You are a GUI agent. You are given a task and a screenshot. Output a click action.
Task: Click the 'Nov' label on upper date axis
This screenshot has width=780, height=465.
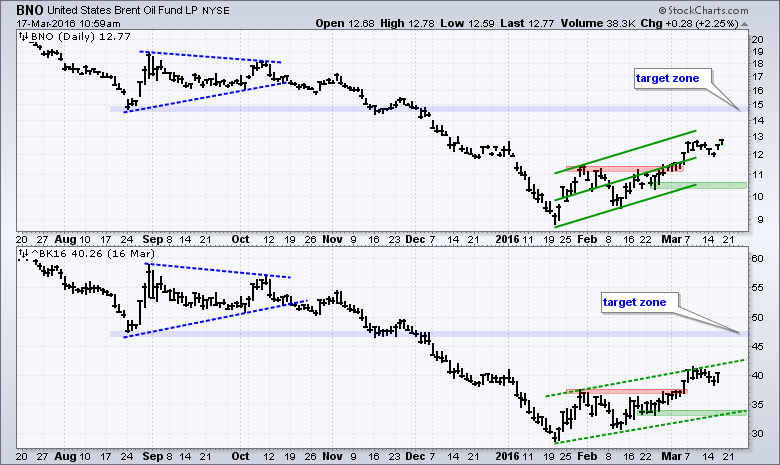pyautogui.click(x=332, y=239)
